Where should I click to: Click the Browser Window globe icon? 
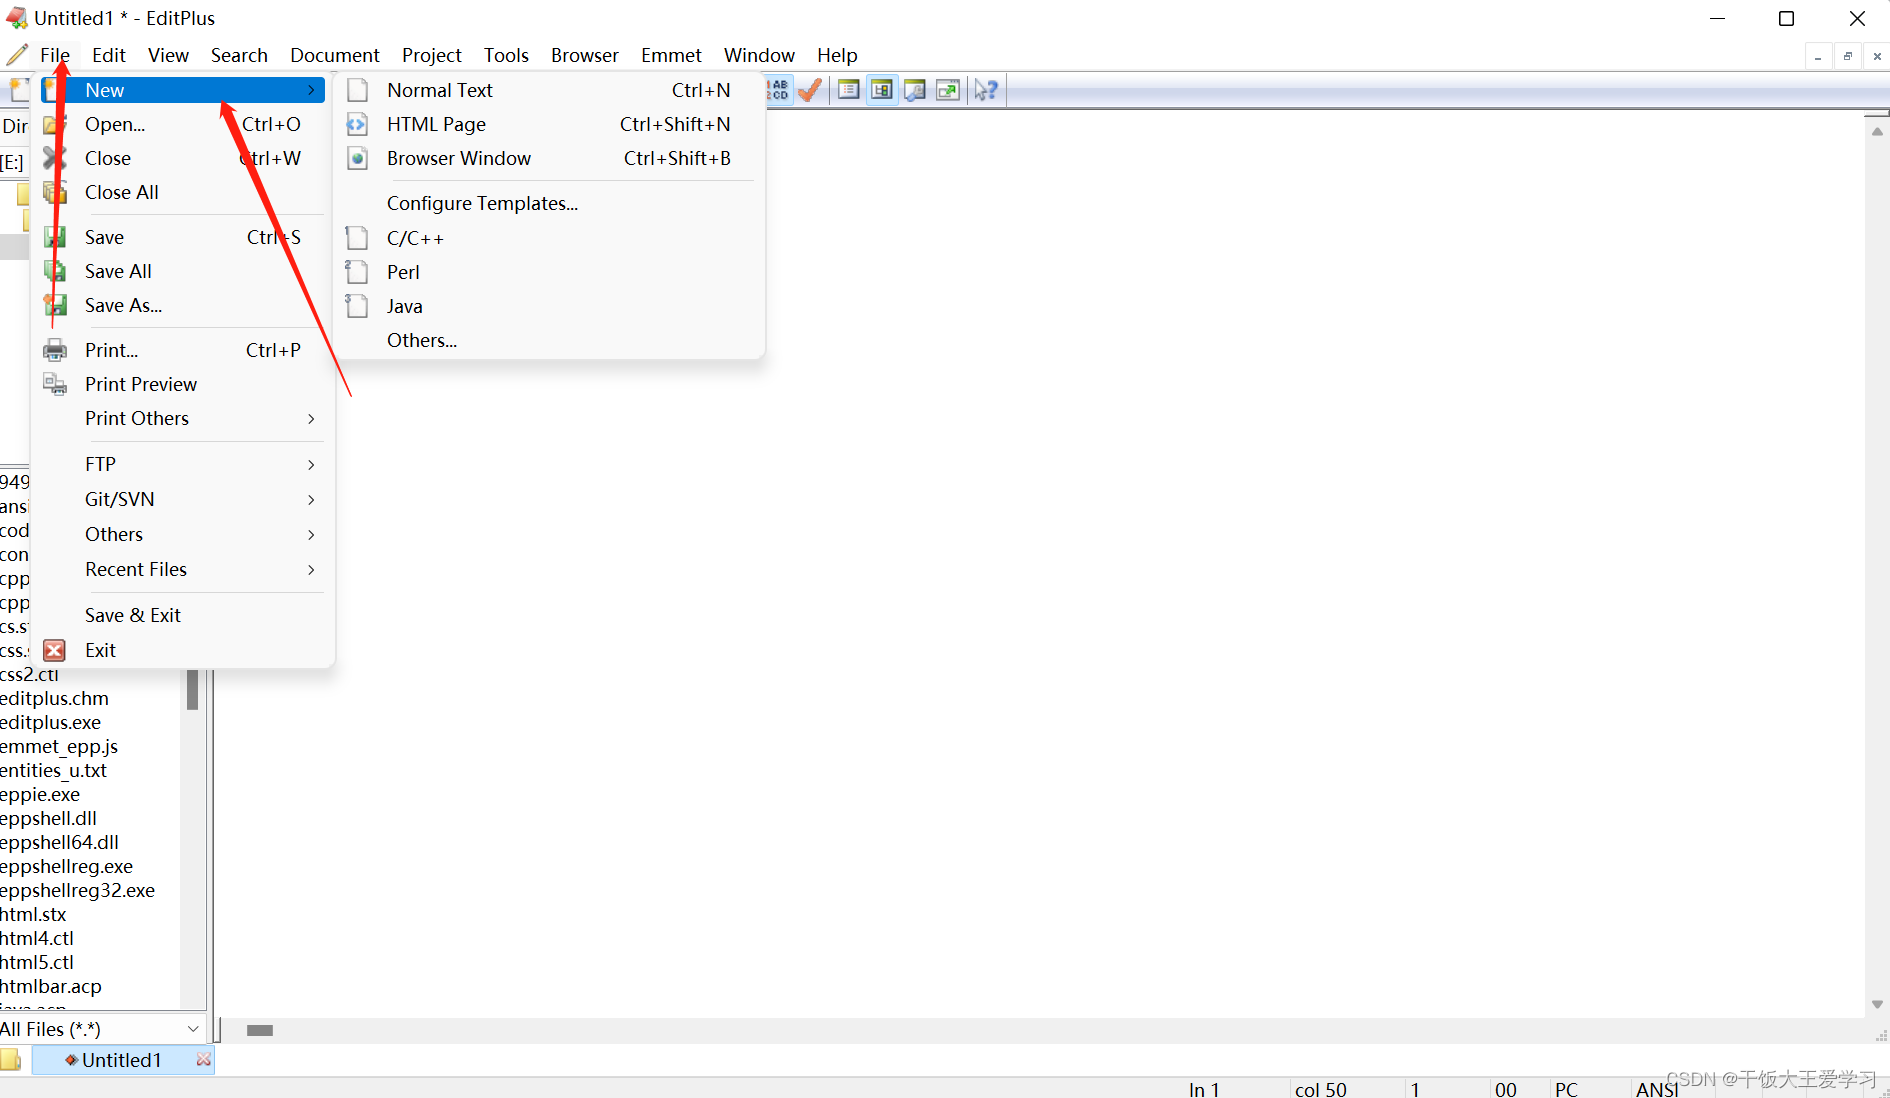pos(357,158)
